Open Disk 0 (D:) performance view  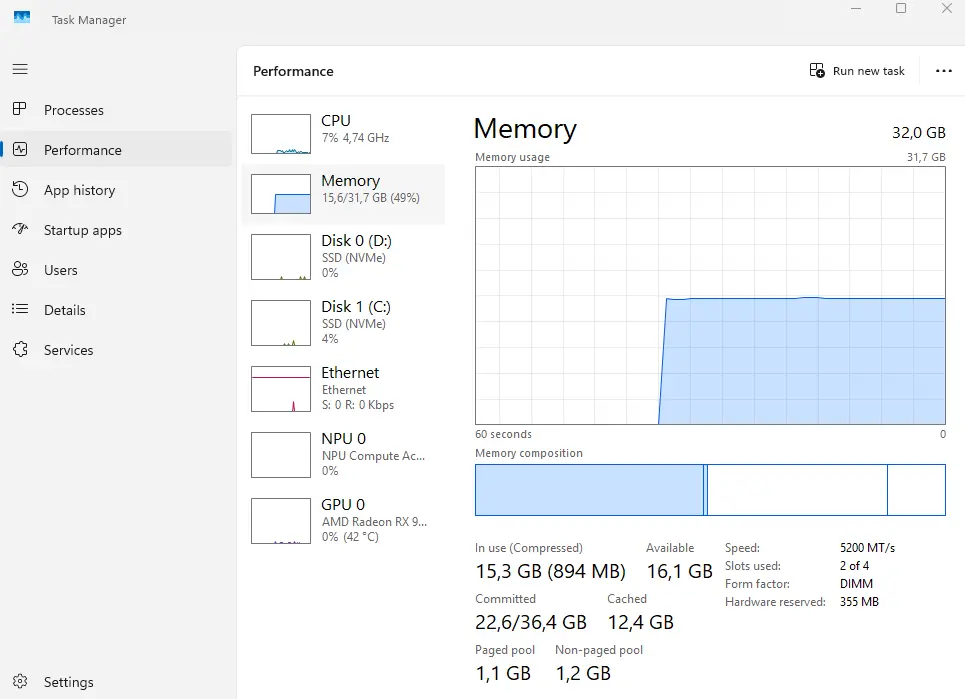click(x=343, y=256)
